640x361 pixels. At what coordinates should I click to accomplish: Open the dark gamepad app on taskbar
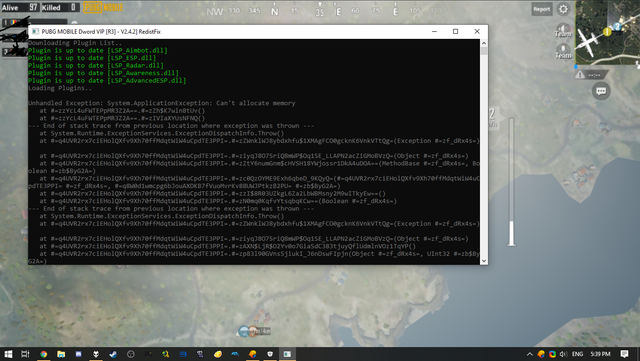click(x=148, y=354)
